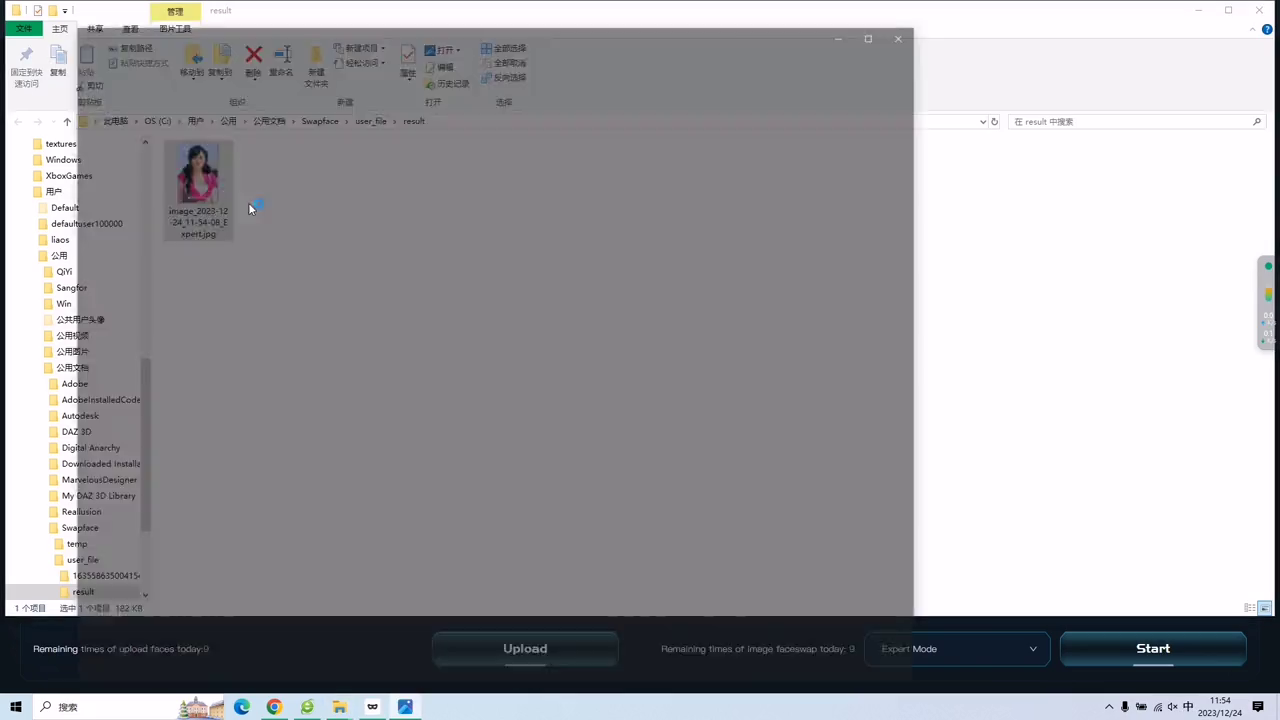Click OS (C:) in the address breadcrumb
This screenshot has width=1280, height=720.
click(157, 121)
